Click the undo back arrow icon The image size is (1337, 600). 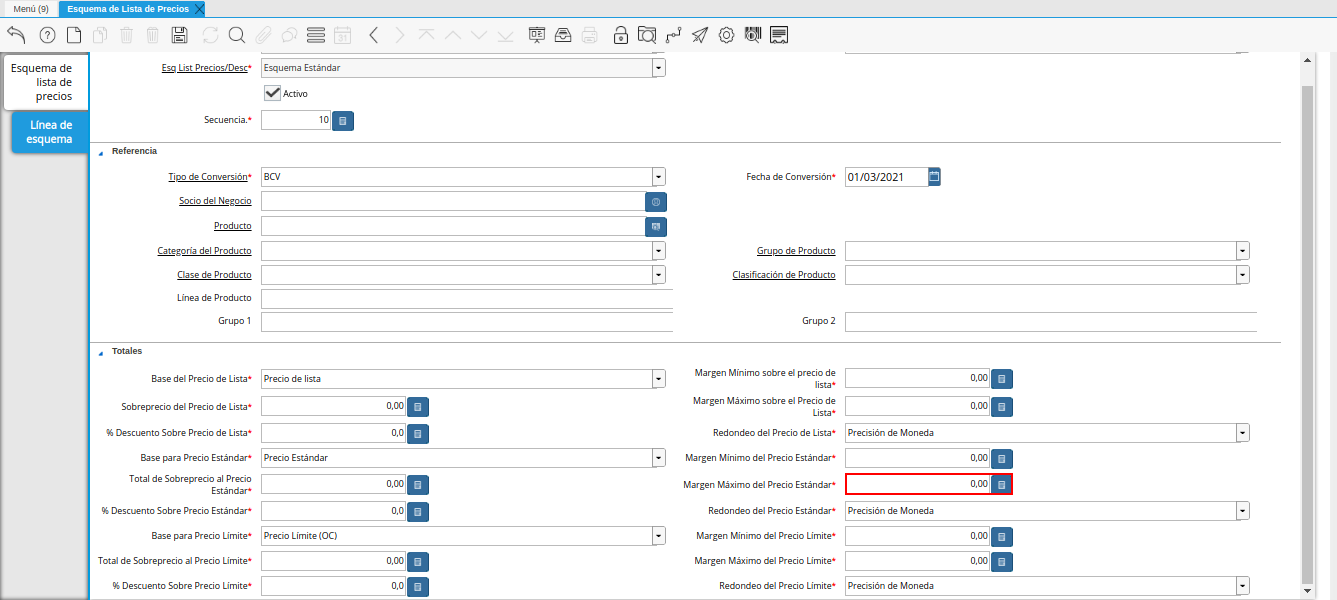pyautogui.click(x=16, y=35)
